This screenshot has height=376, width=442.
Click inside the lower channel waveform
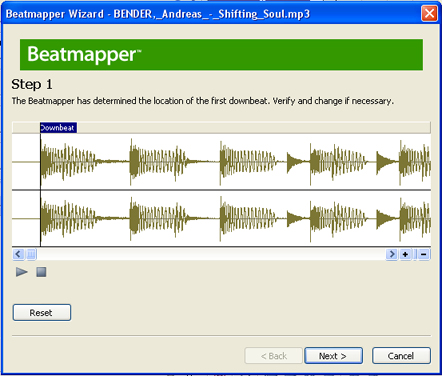[221, 219]
